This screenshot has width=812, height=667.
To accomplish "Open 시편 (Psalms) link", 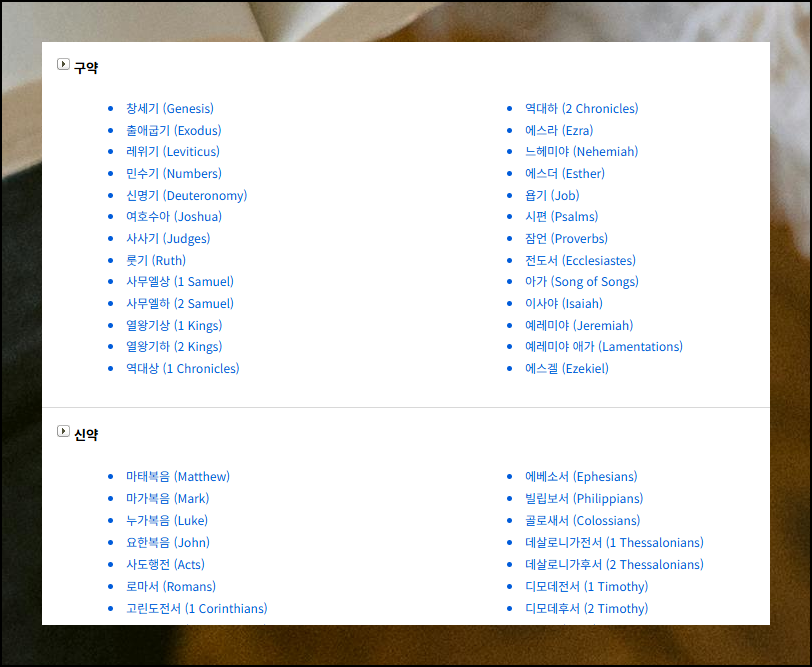I will [x=561, y=216].
